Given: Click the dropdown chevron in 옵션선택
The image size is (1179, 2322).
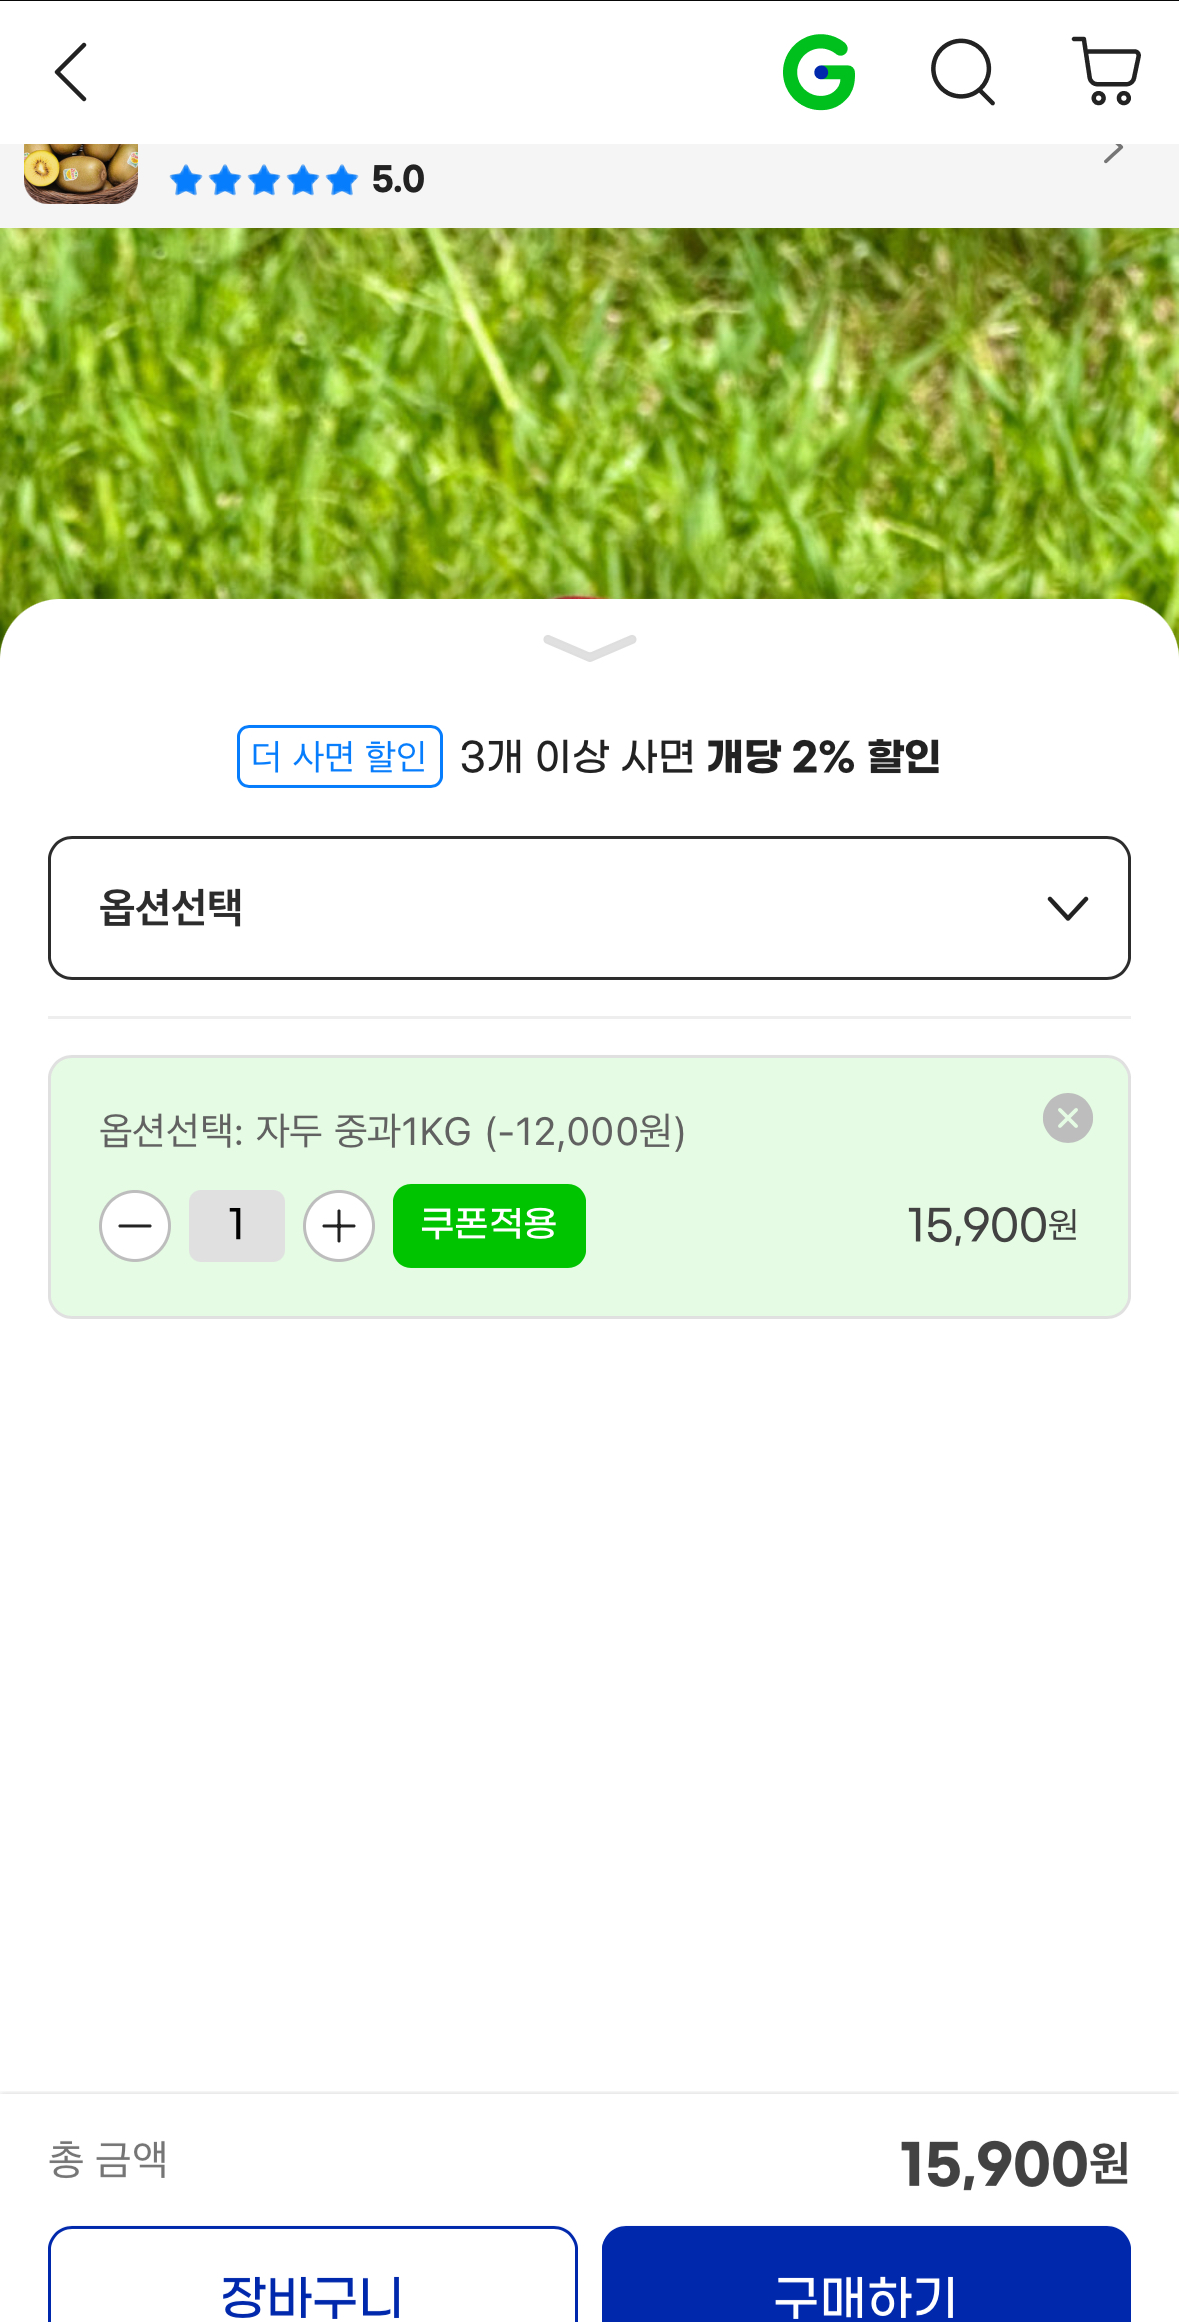Looking at the screenshot, I should 1067,908.
